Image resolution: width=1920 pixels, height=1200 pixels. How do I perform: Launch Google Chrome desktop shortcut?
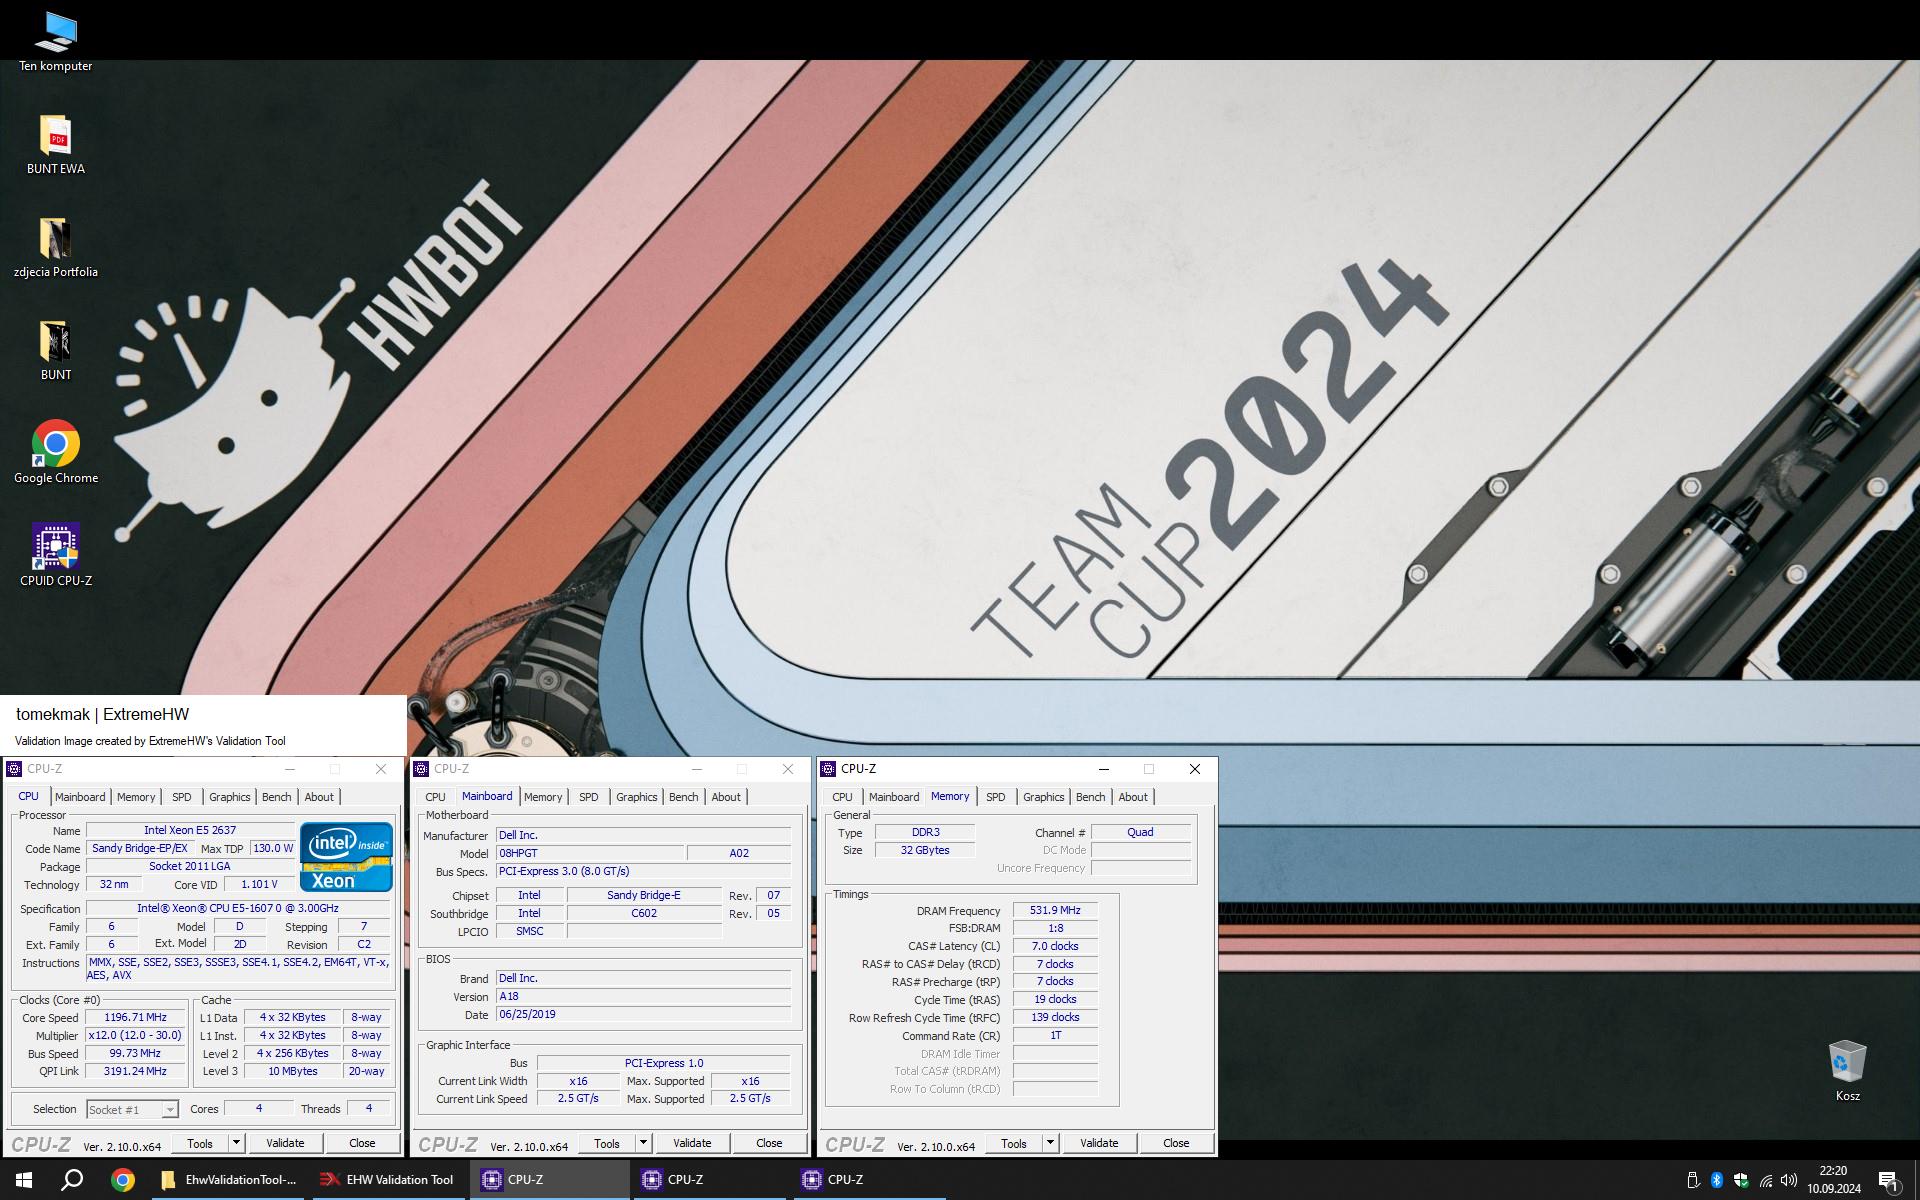[55, 452]
